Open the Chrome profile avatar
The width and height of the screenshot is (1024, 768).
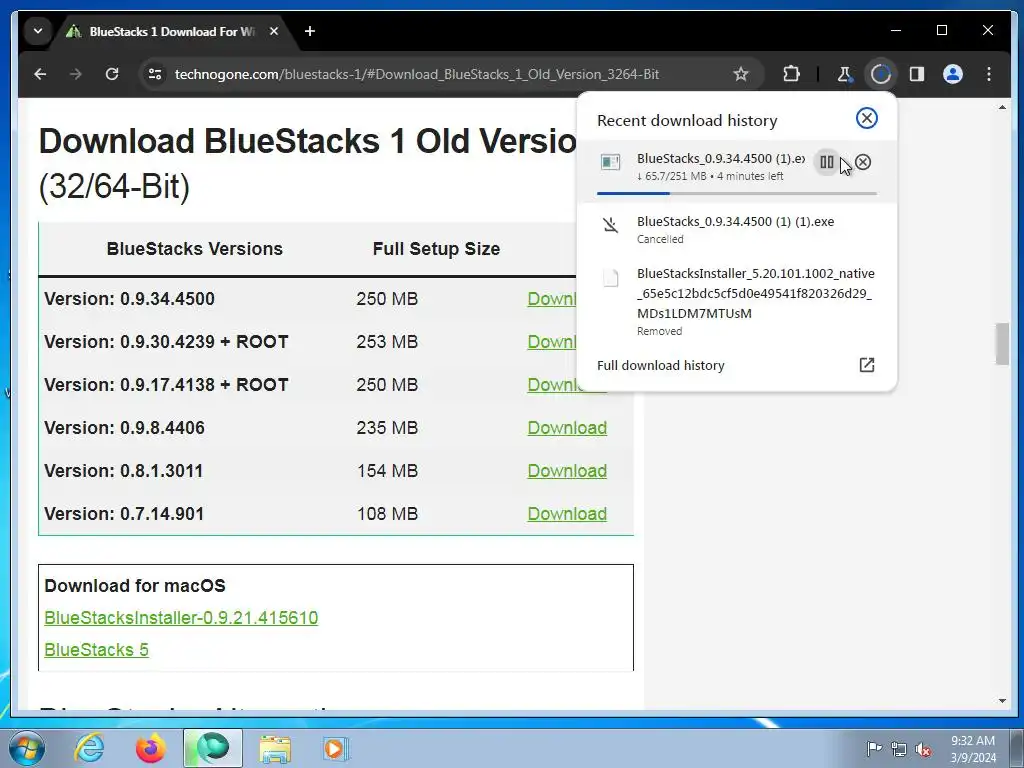[953, 74]
